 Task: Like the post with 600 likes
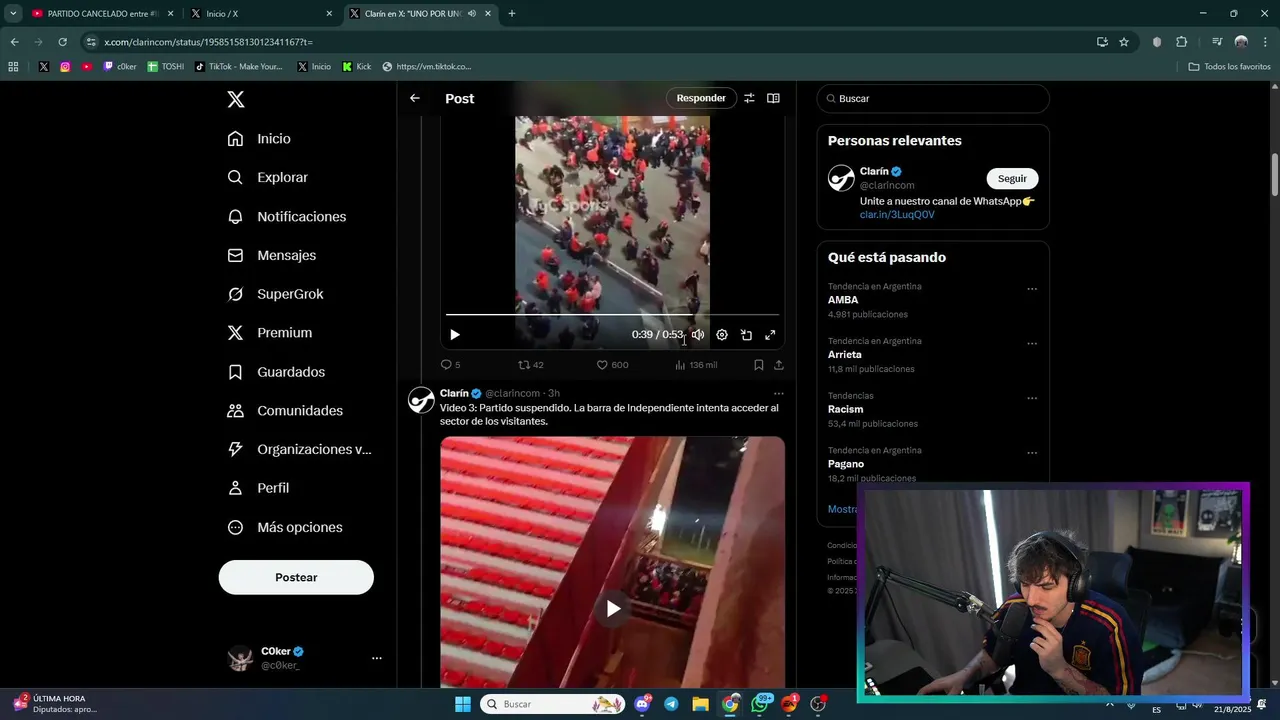click(x=612, y=365)
